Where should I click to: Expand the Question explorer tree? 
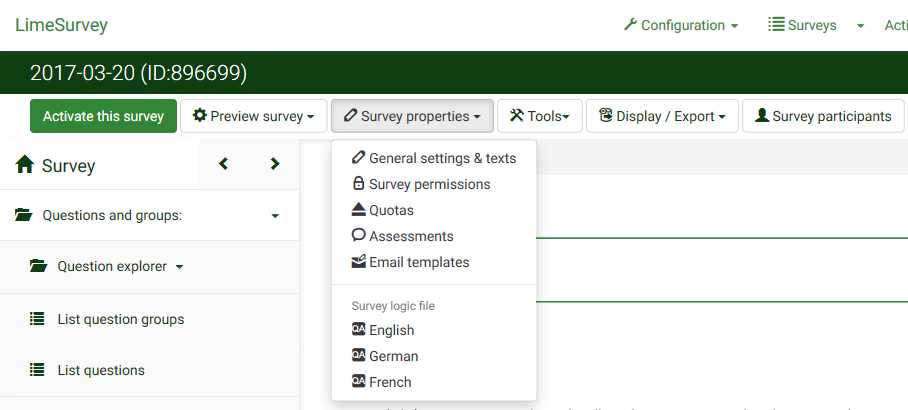pyautogui.click(x=180, y=267)
